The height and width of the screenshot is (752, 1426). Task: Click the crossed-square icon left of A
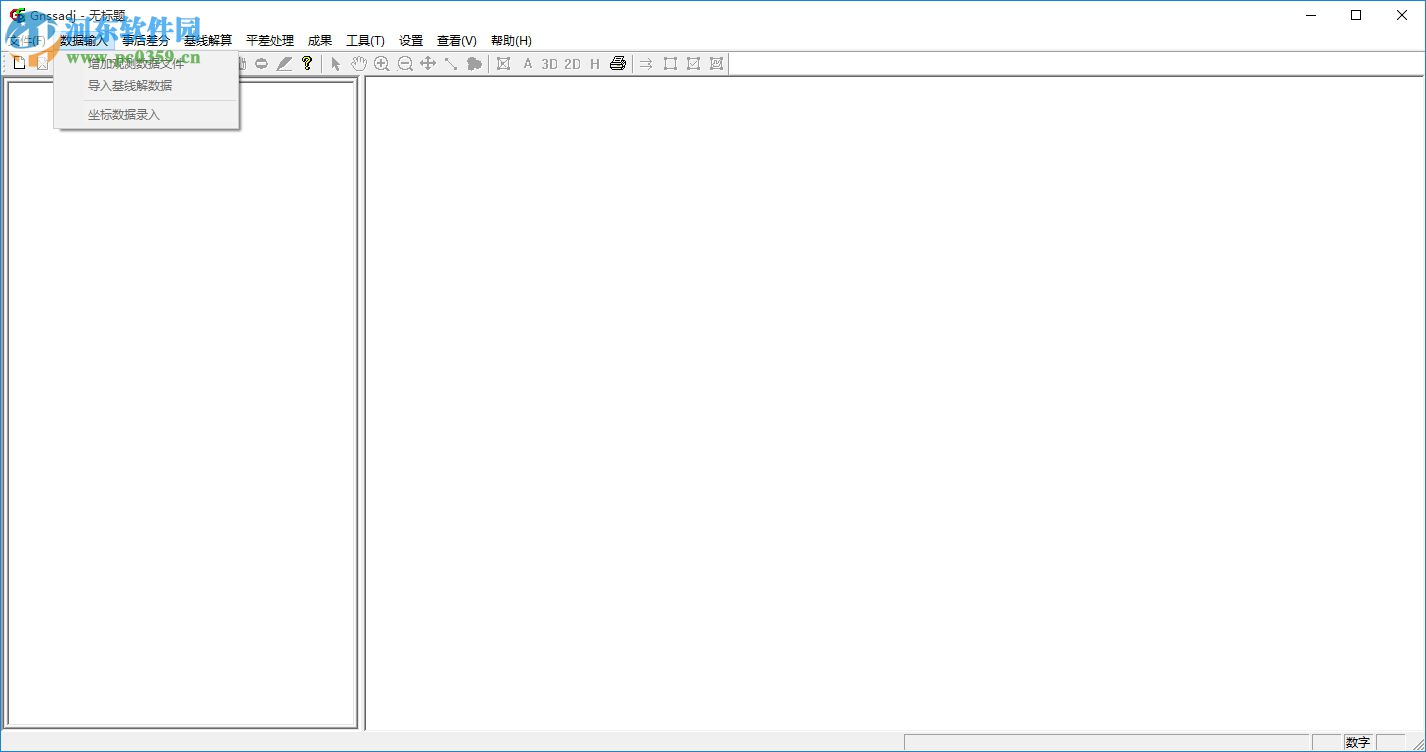(503, 64)
